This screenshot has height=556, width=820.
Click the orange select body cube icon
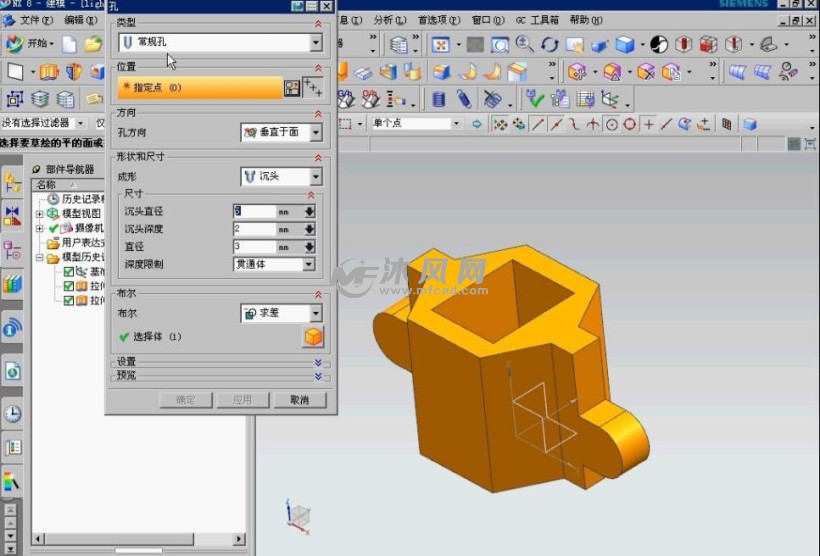click(313, 337)
